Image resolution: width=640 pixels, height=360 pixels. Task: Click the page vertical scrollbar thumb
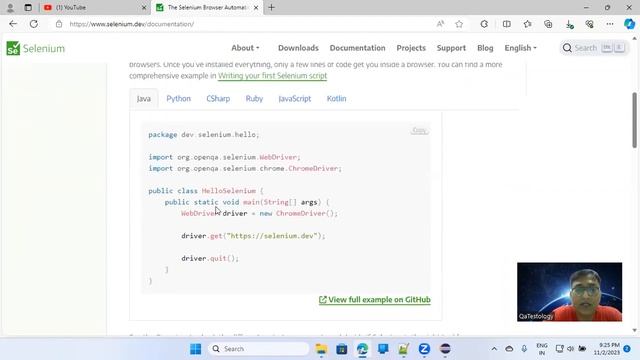click(634, 120)
